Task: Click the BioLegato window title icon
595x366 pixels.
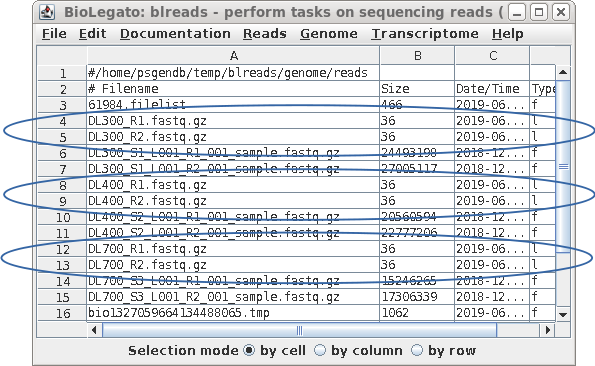Action: pos(47,12)
